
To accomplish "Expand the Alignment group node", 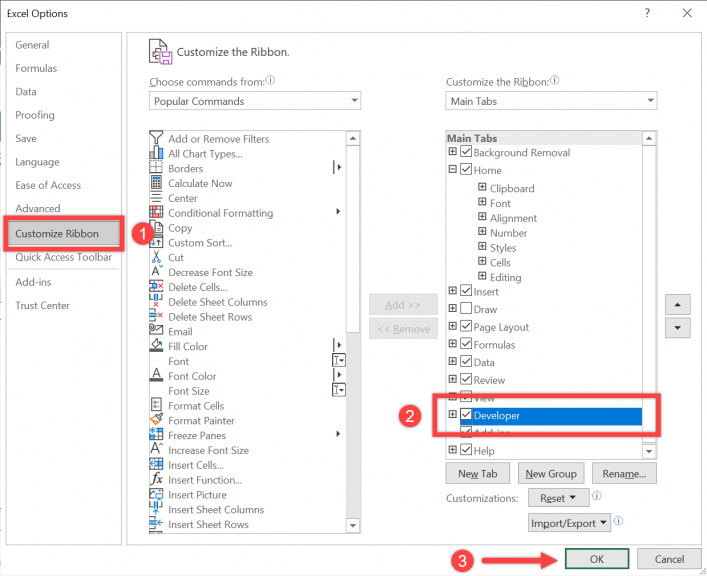I will click(x=482, y=217).
